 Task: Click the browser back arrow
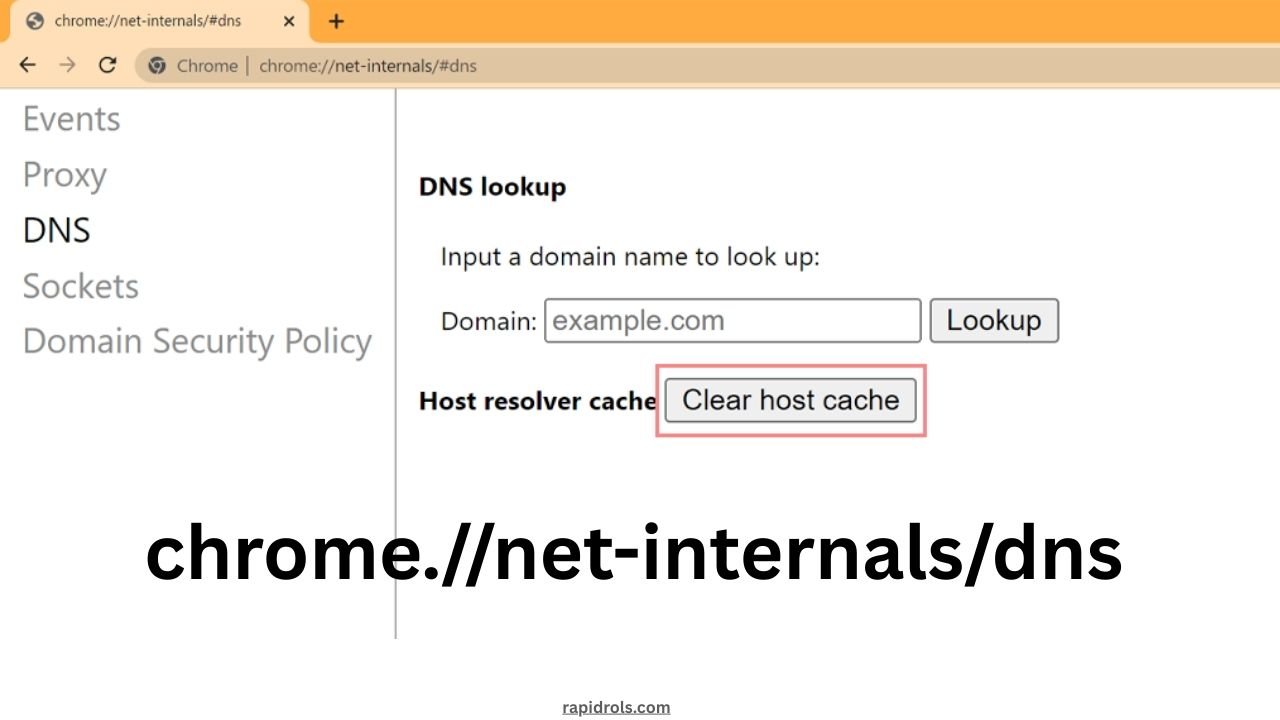click(27, 65)
